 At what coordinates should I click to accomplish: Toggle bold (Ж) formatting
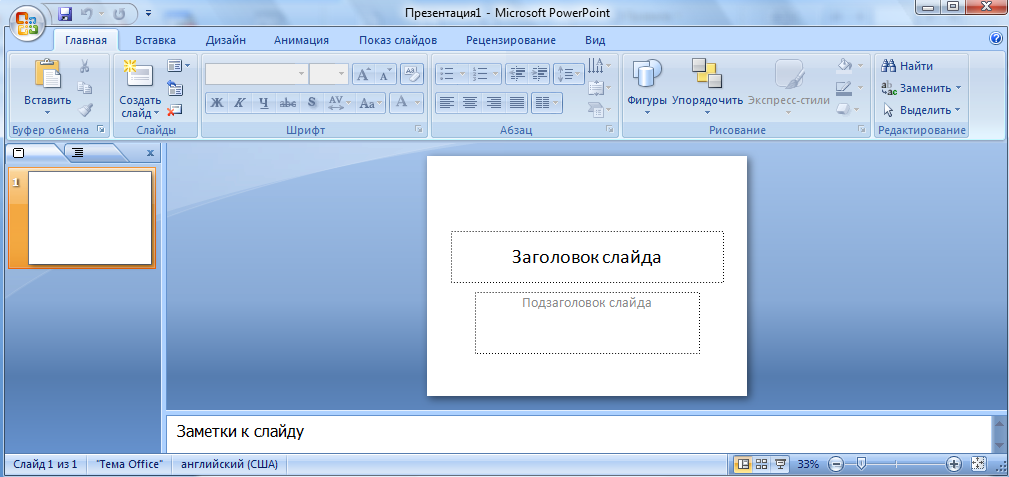tap(217, 103)
